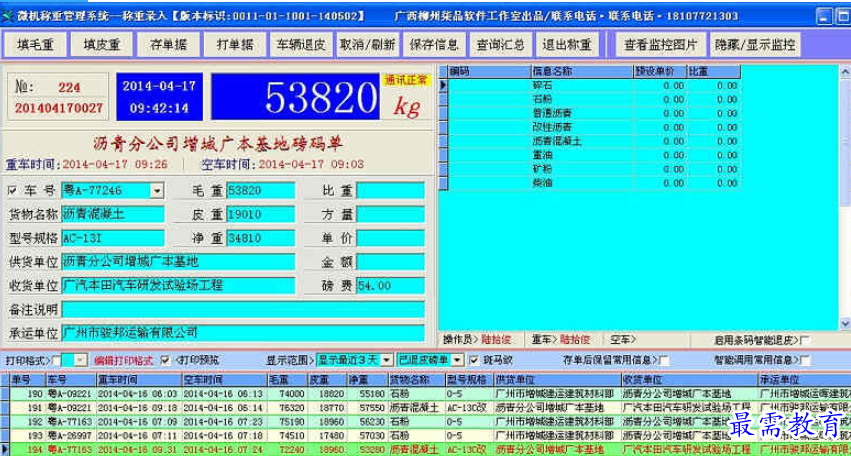Select the 普通沥青 row
Viewport: 851px width, 456px height.
(590, 113)
